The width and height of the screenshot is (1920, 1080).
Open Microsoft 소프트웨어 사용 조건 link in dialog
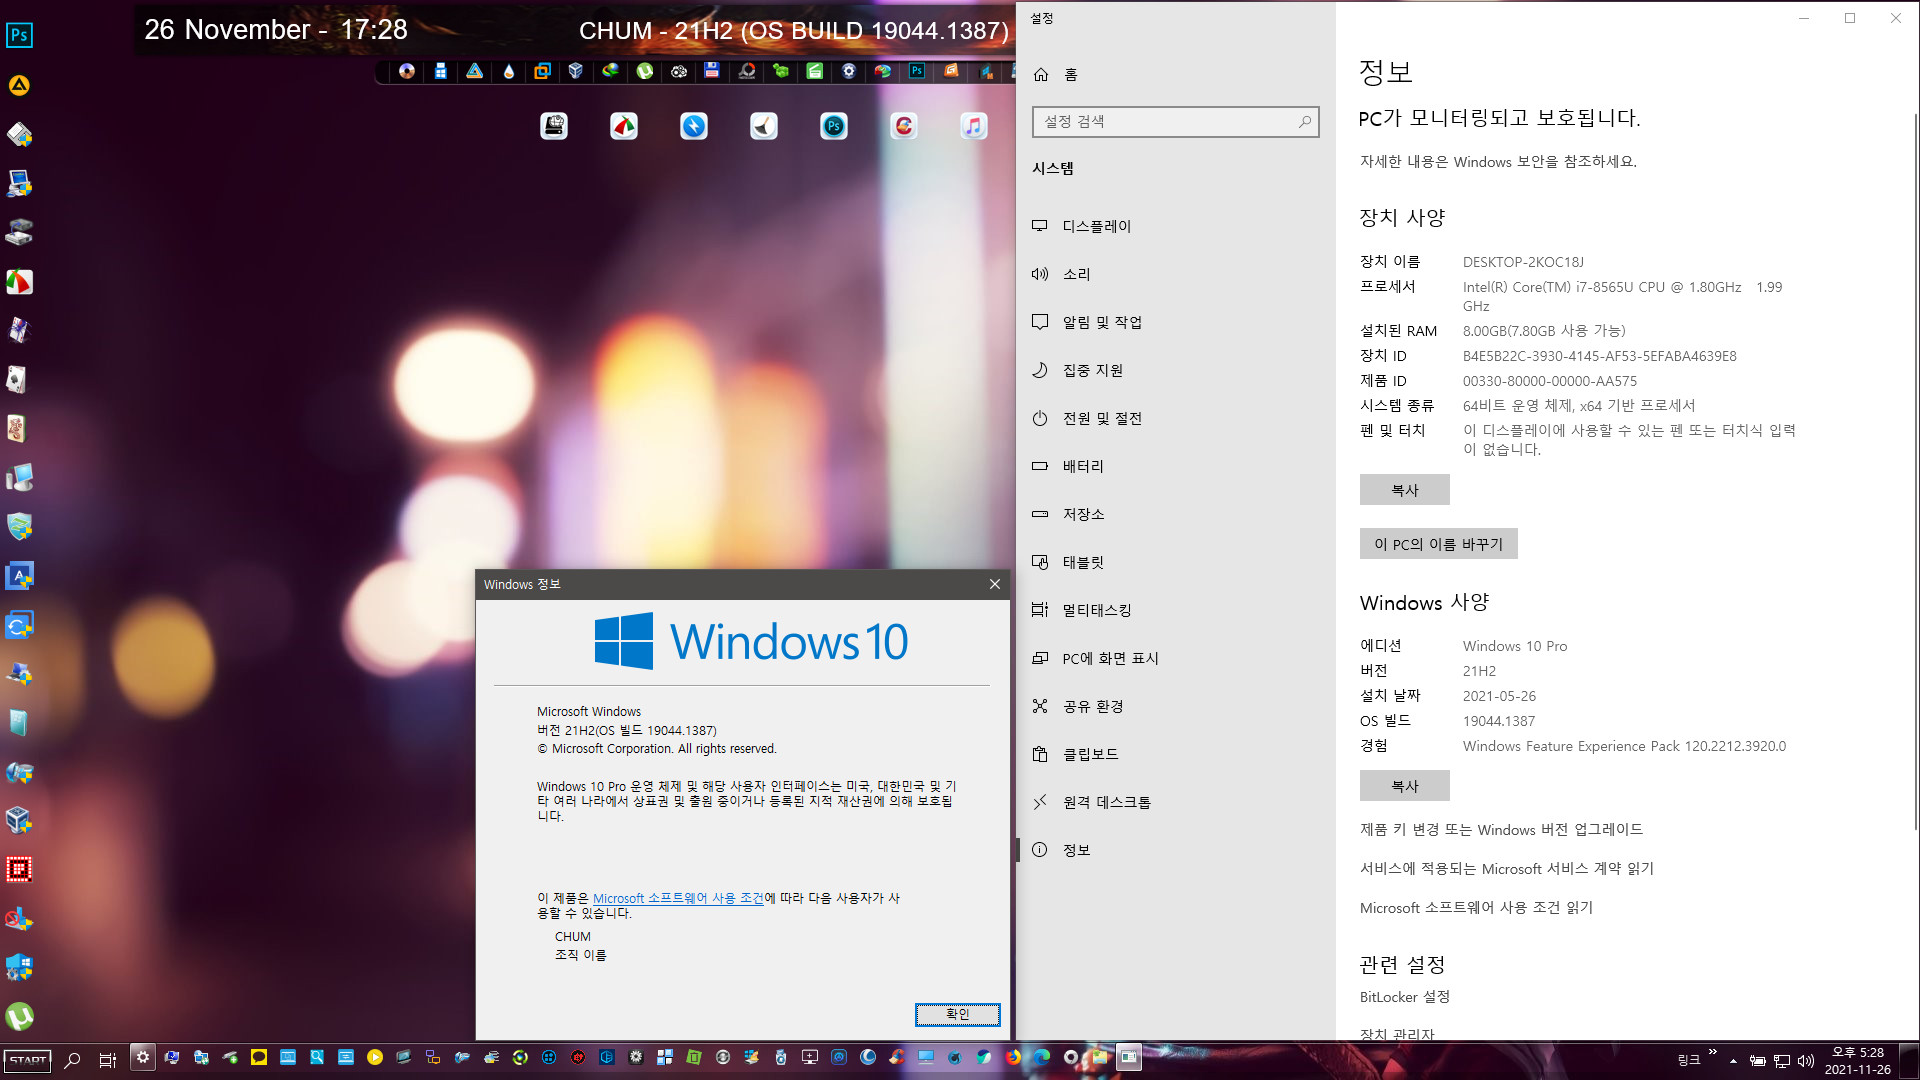tap(678, 898)
